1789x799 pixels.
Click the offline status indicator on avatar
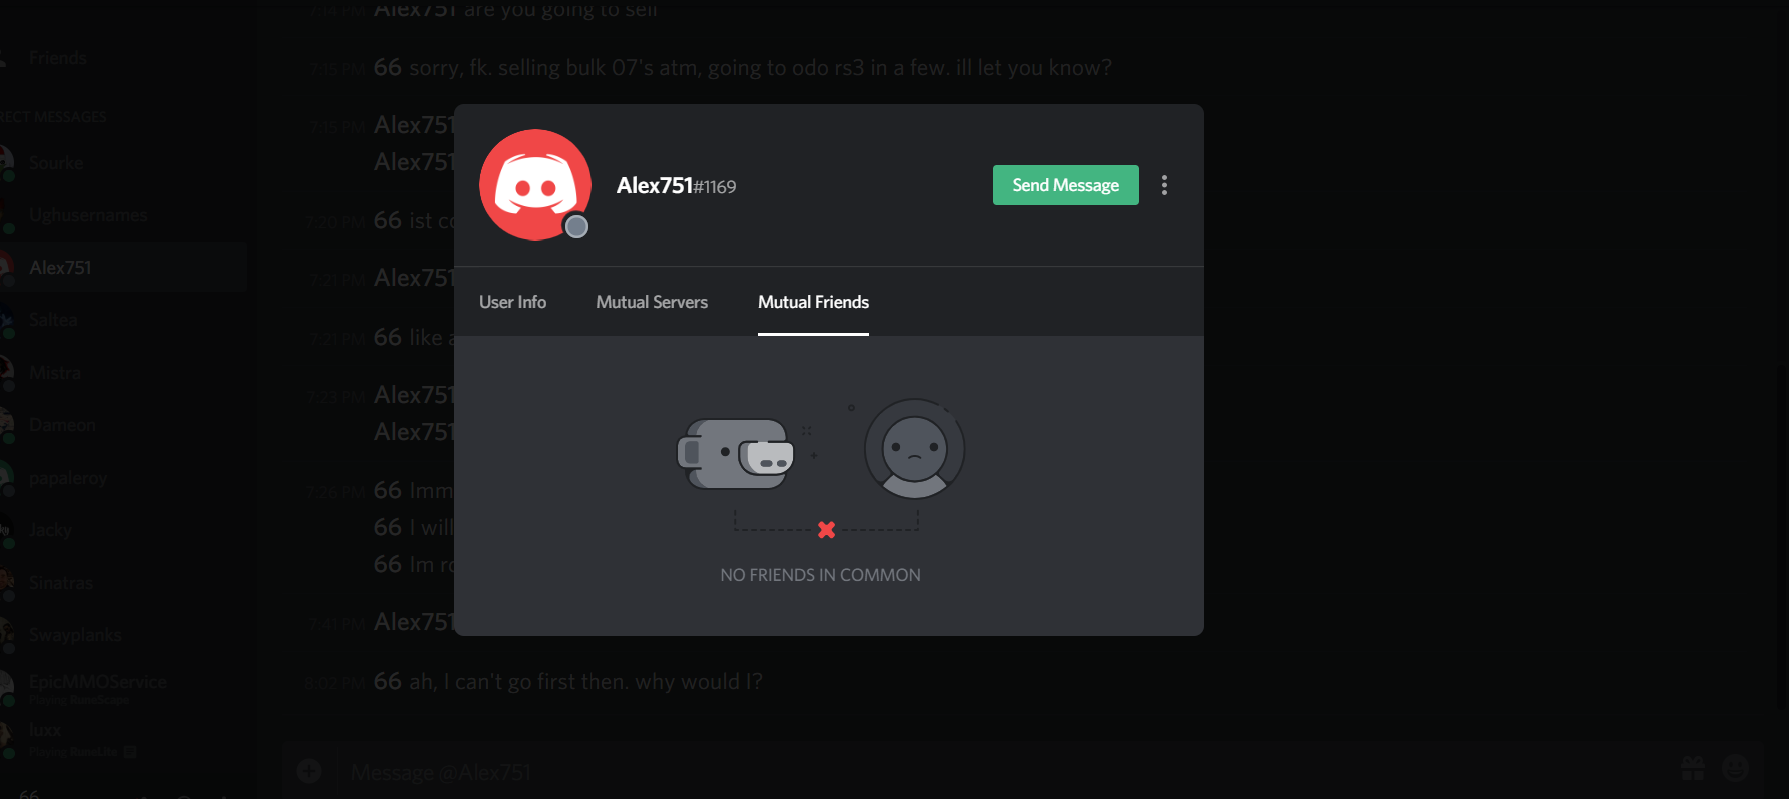(x=576, y=226)
